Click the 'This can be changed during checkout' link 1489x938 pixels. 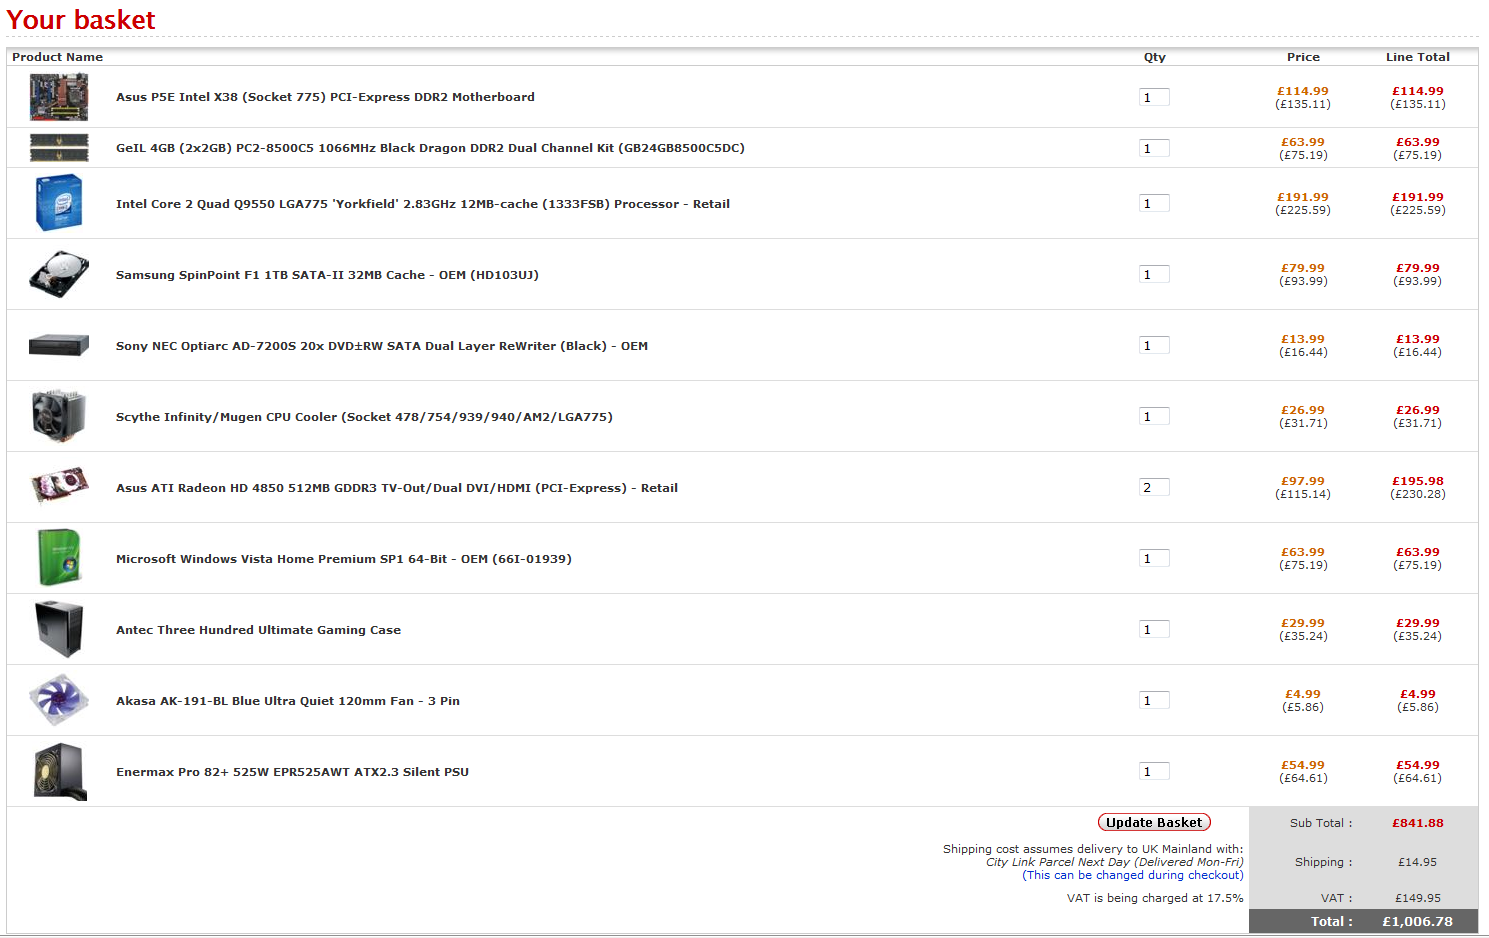tap(1132, 875)
